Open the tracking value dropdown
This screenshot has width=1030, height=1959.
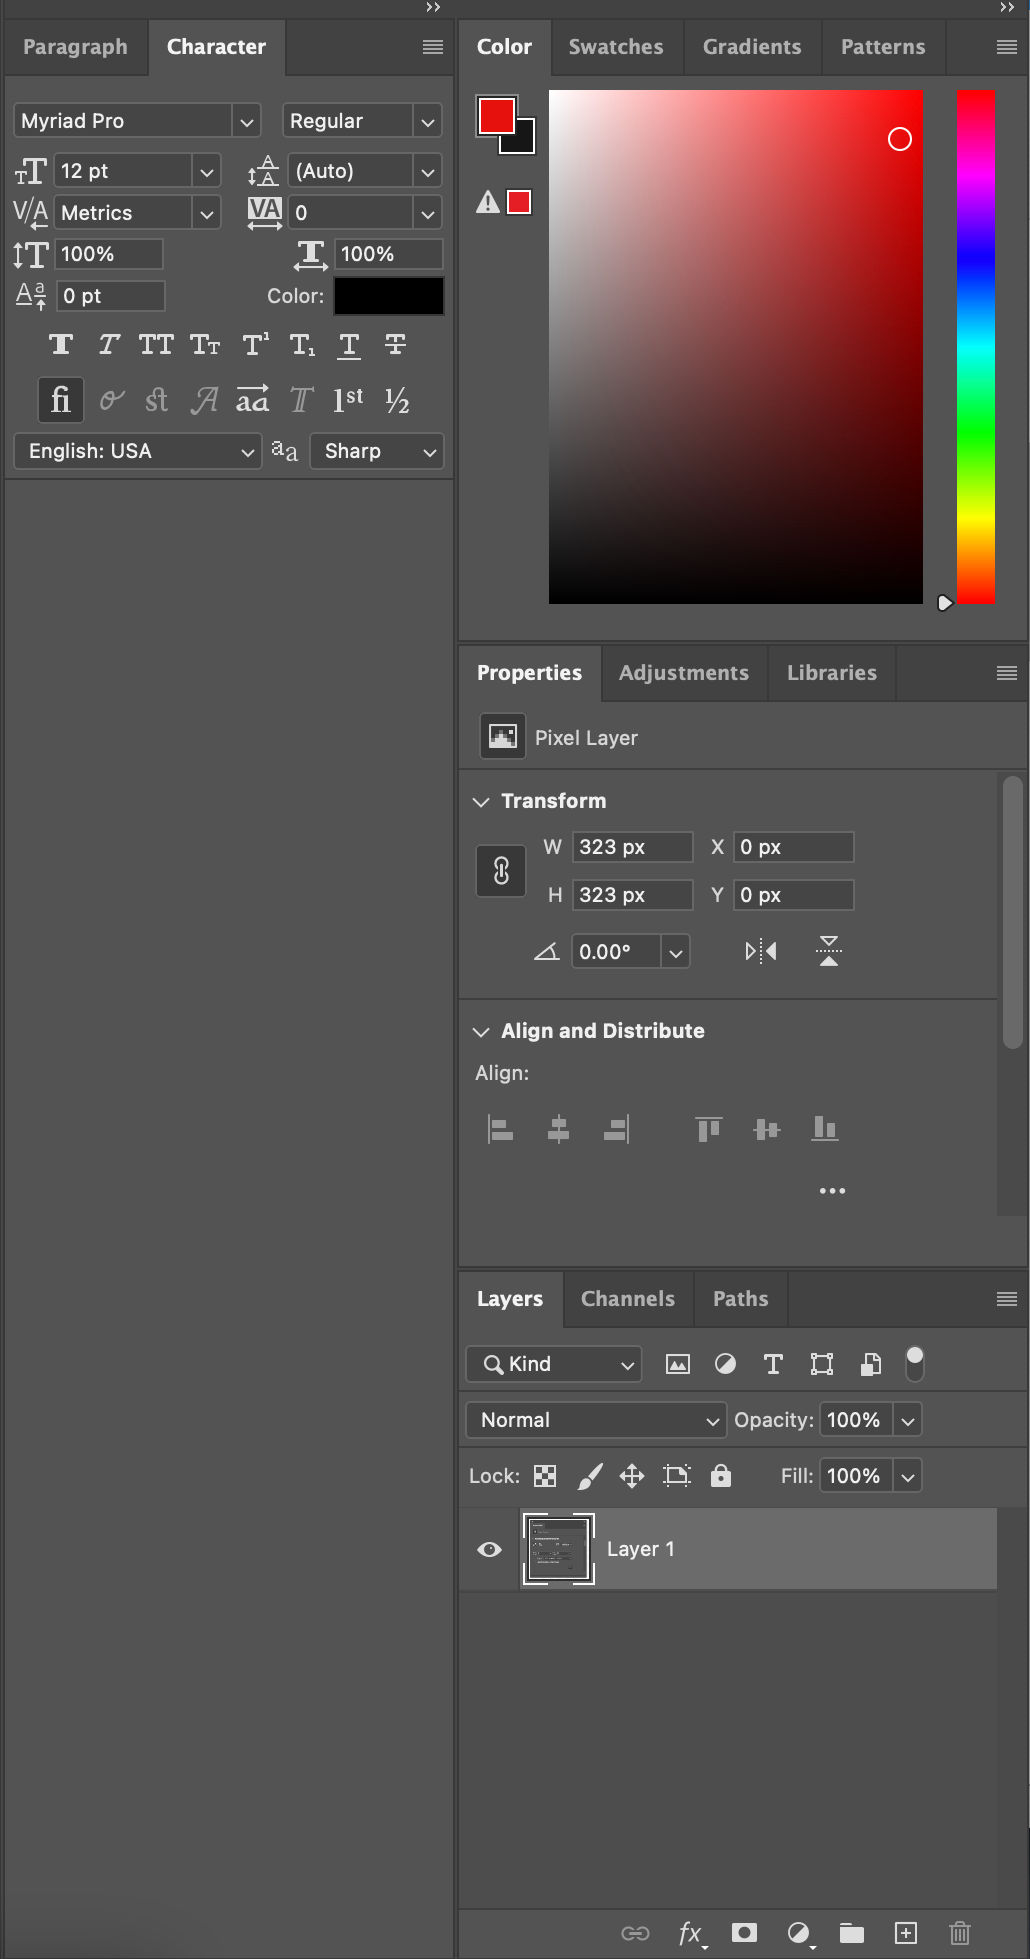428,214
